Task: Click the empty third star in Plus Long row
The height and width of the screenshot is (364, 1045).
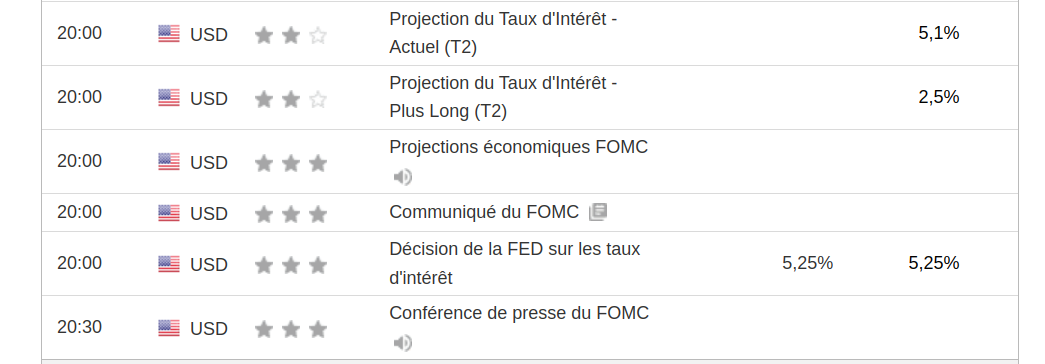Action: [x=318, y=99]
